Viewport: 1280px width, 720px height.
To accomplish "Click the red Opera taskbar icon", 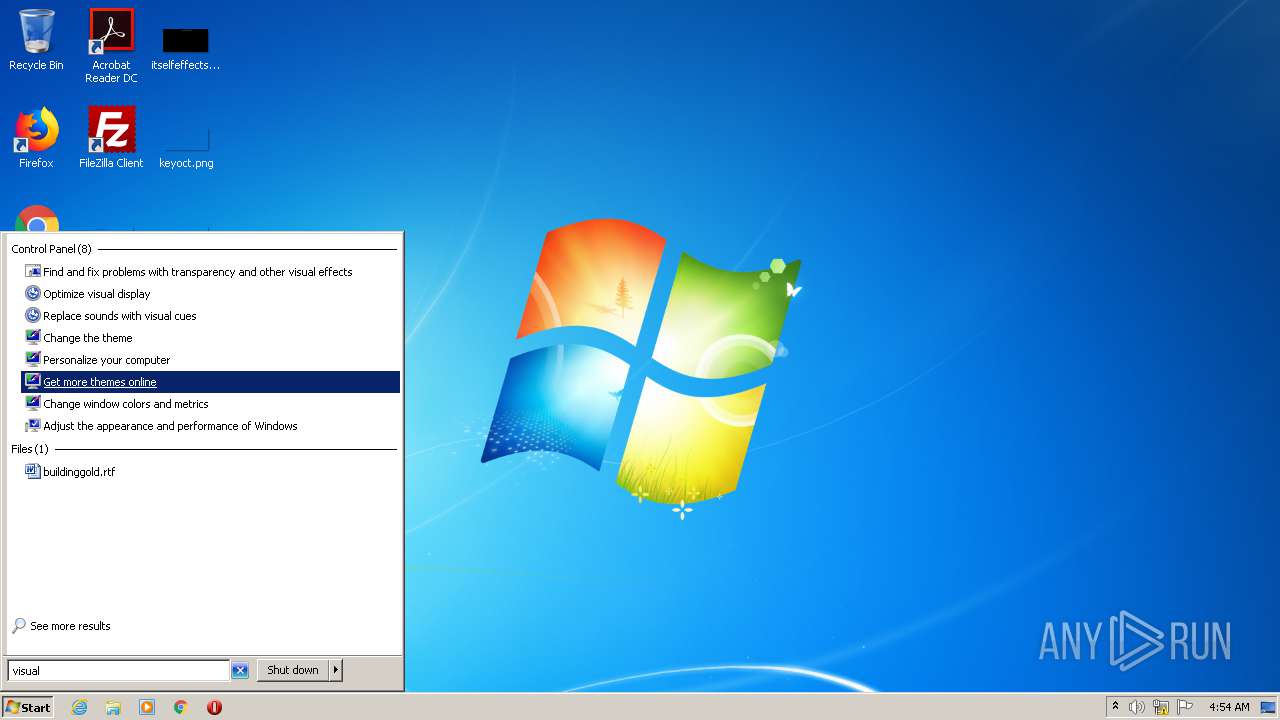I will (x=214, y=707).
